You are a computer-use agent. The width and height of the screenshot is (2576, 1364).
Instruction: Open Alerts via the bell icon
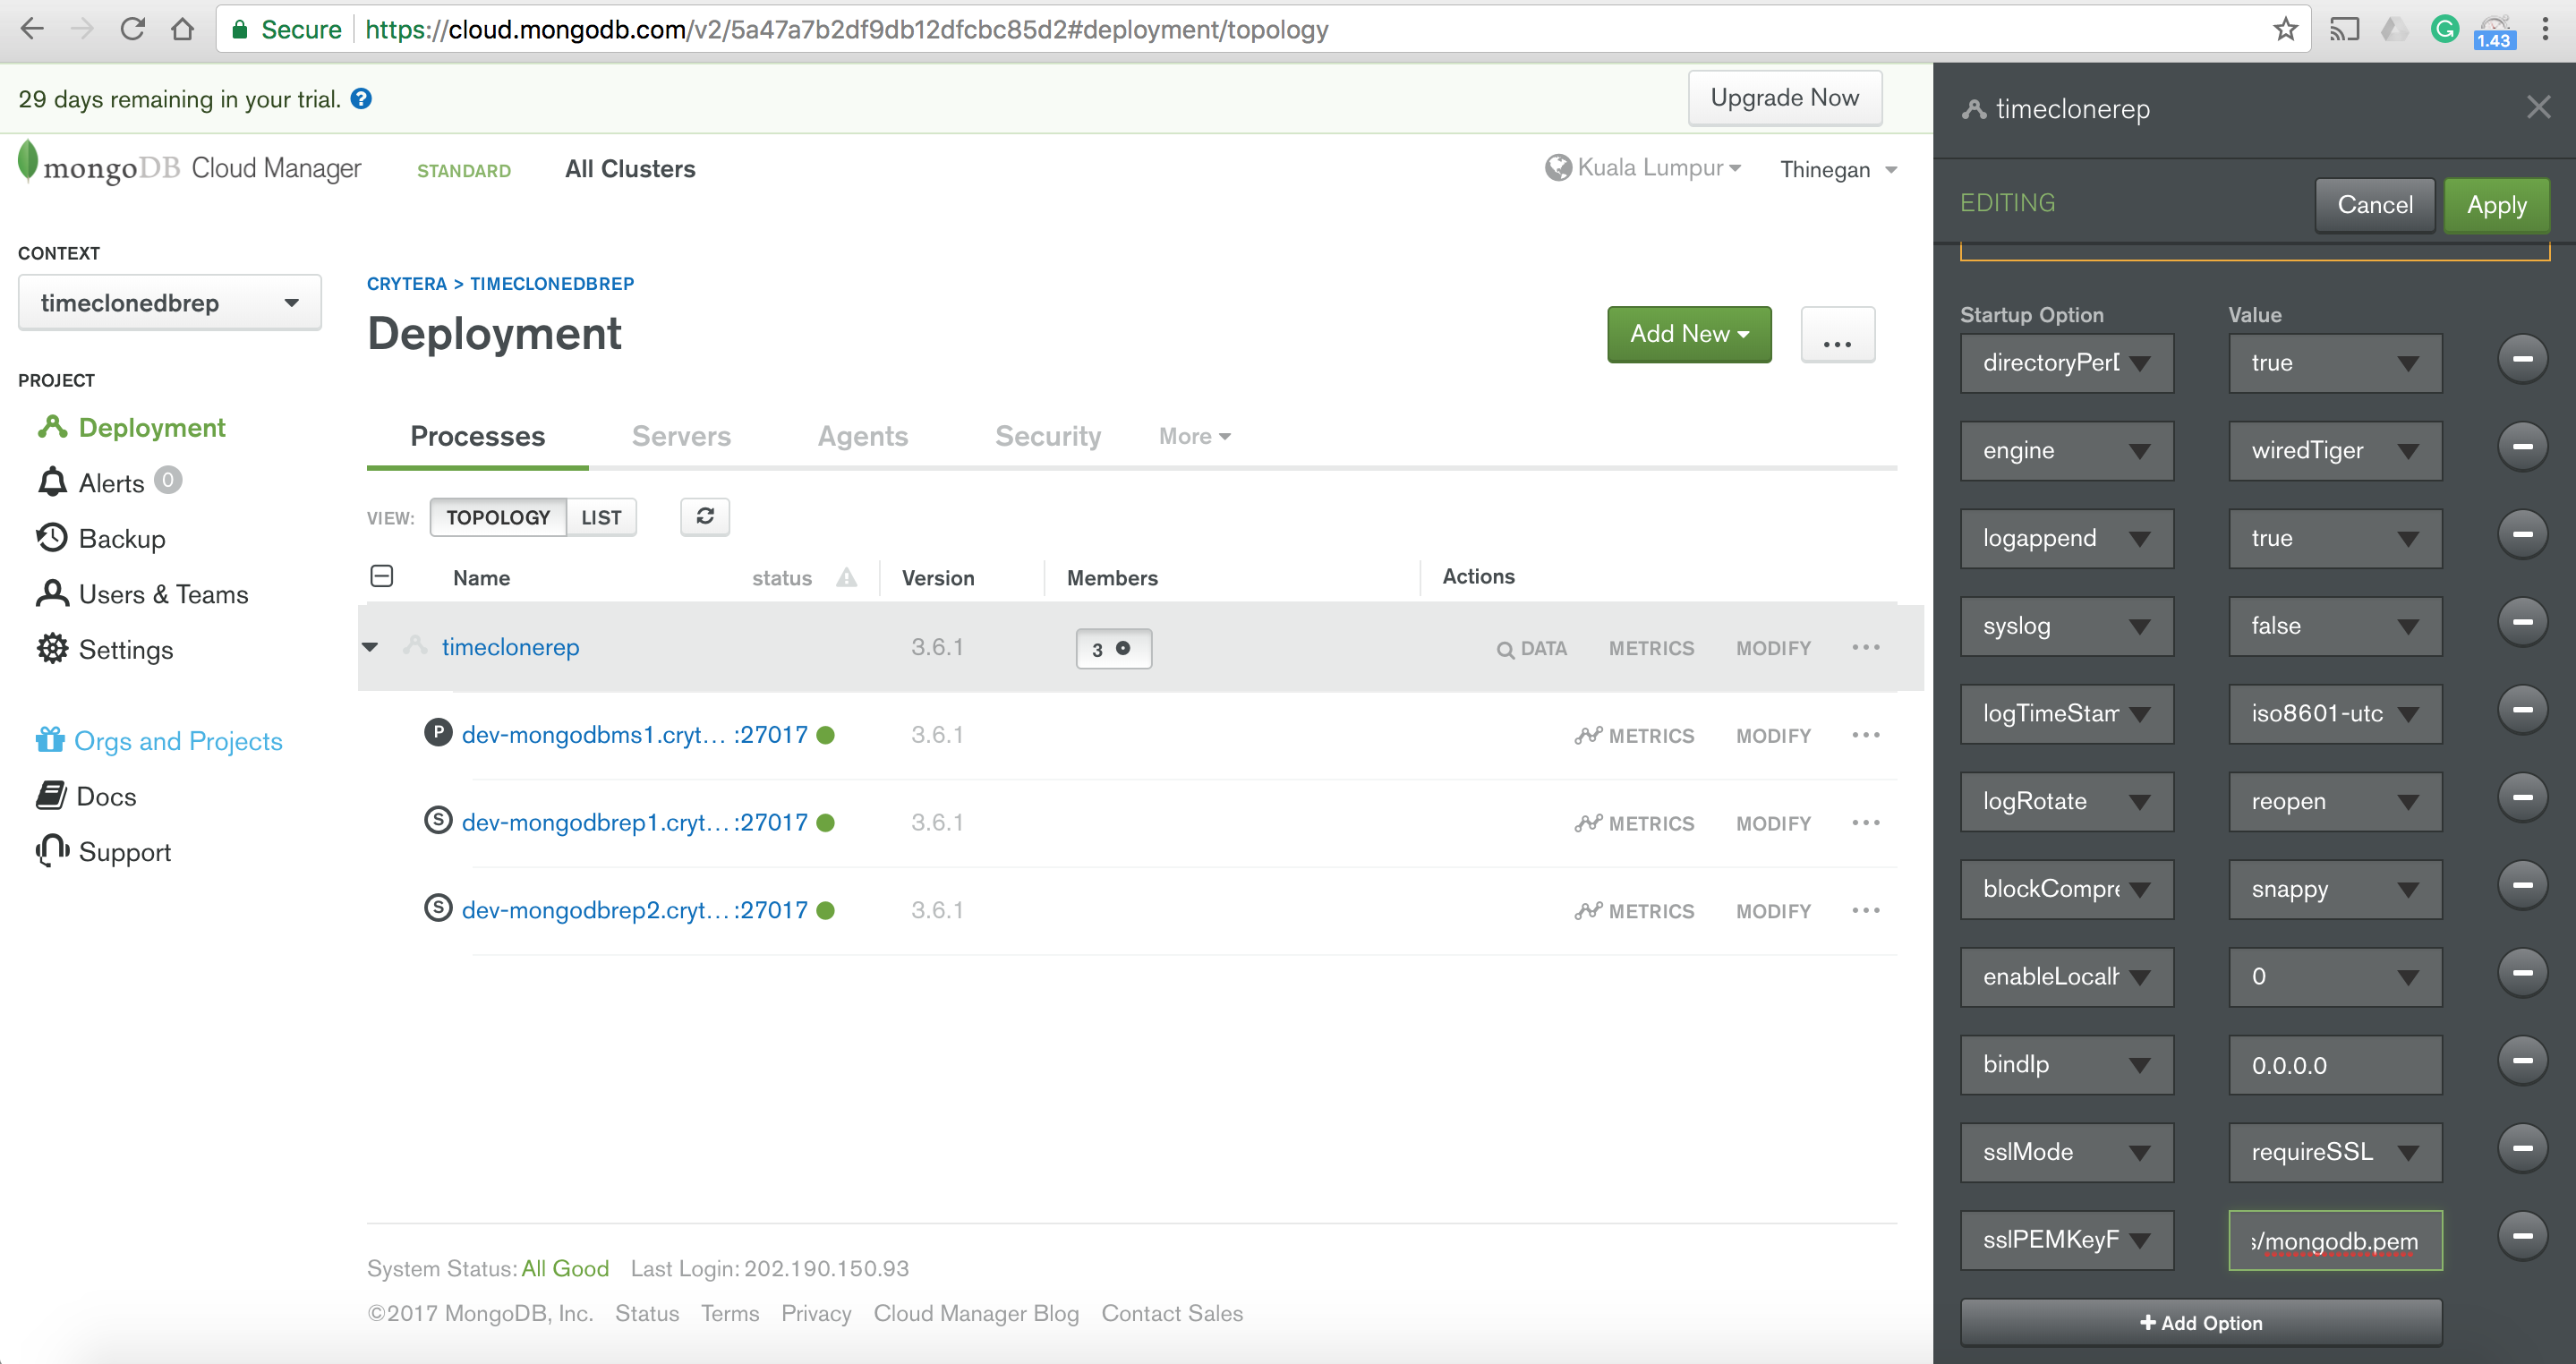52,482
